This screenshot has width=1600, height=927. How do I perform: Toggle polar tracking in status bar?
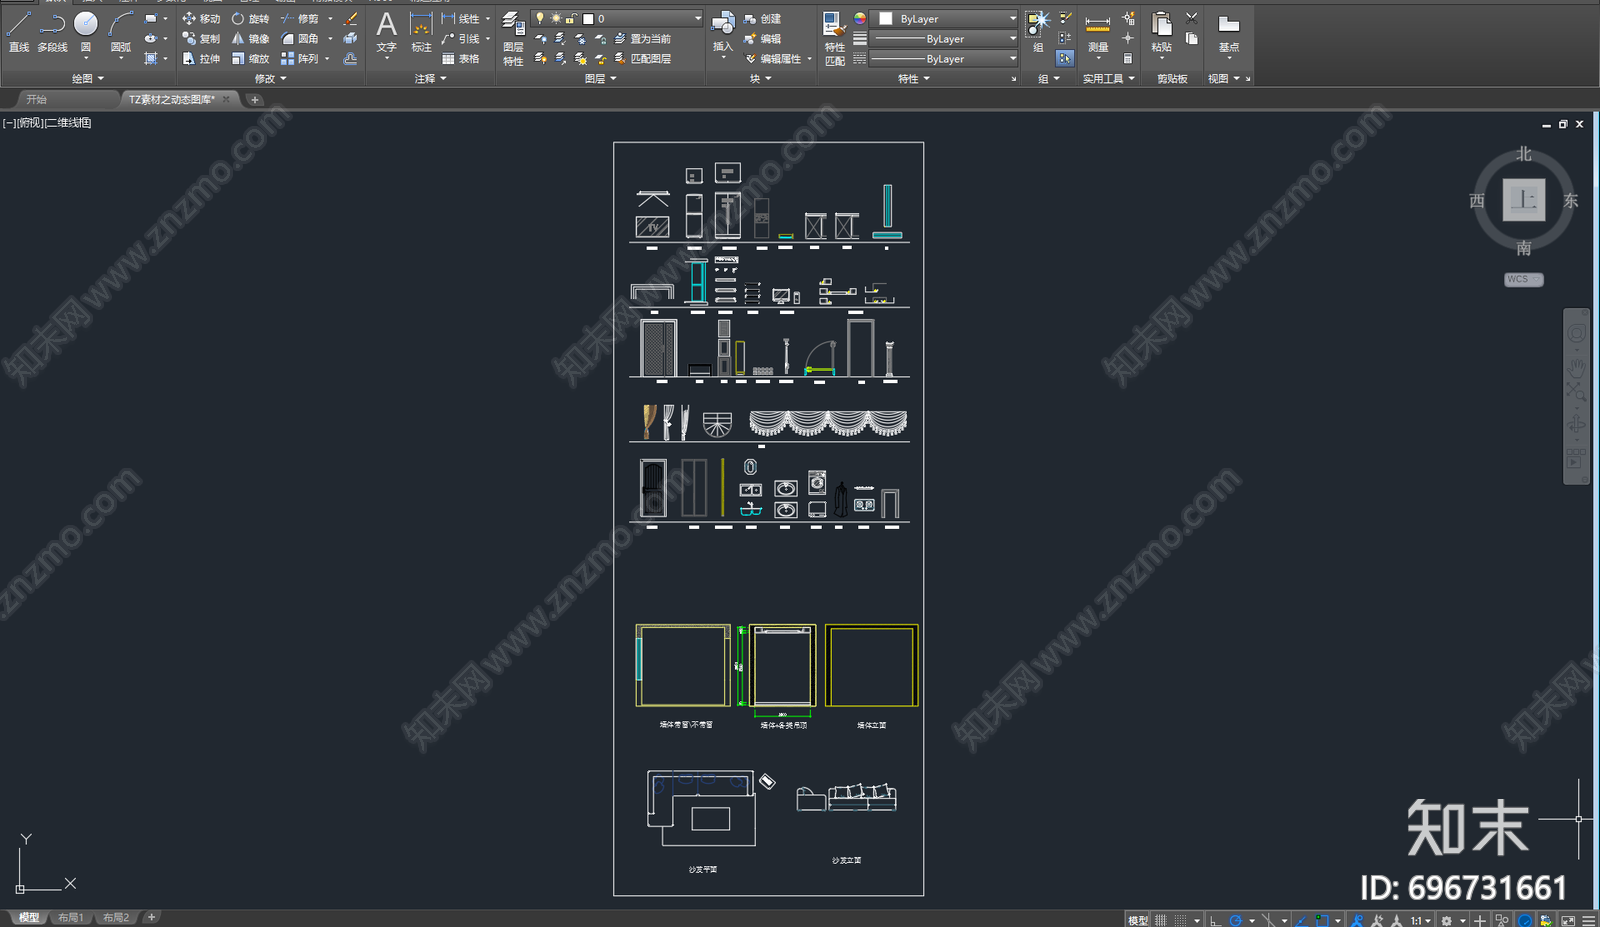coord(1236,920)
